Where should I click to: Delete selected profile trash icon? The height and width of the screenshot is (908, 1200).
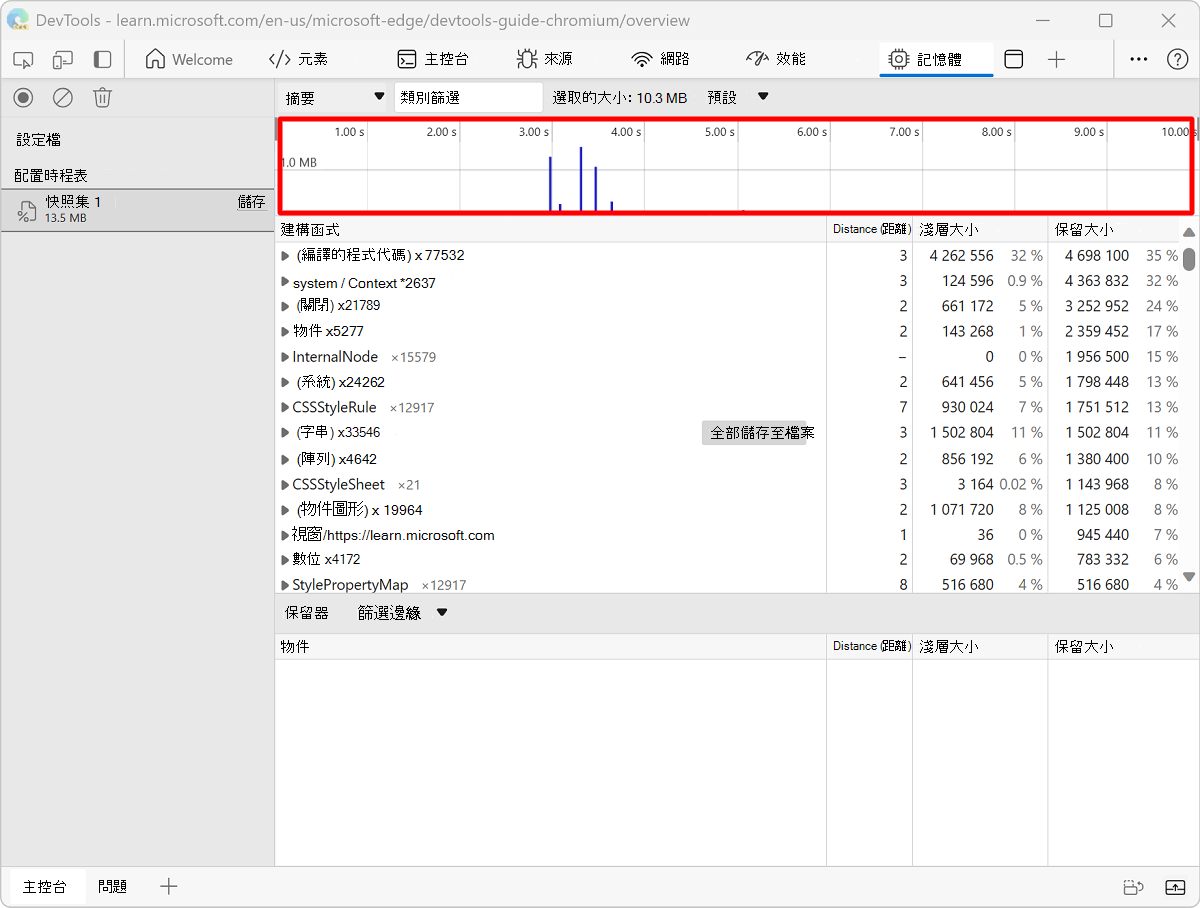pyautogui.click(x=102, y=97)
